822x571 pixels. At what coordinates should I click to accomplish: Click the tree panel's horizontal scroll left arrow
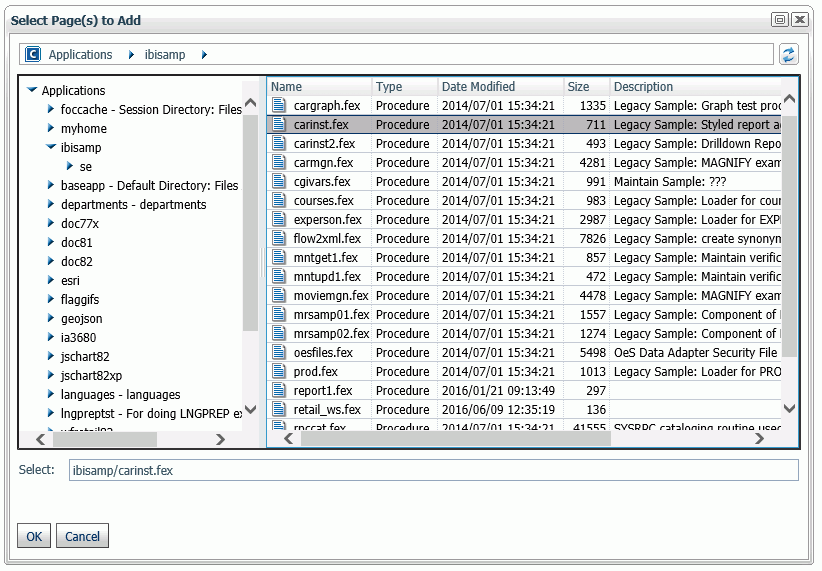[40, 439]
